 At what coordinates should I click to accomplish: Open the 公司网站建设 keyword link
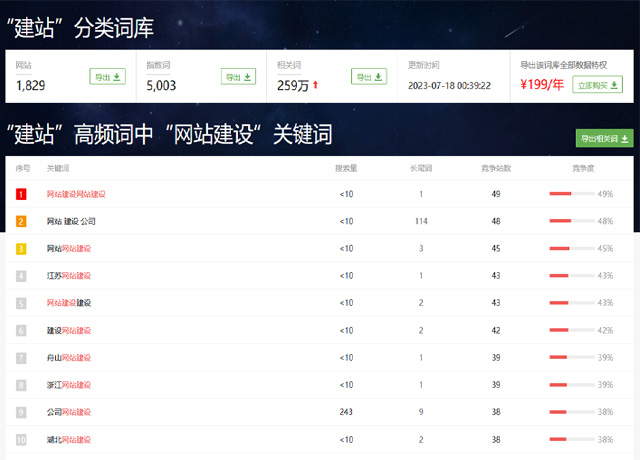tap(69, 412)
